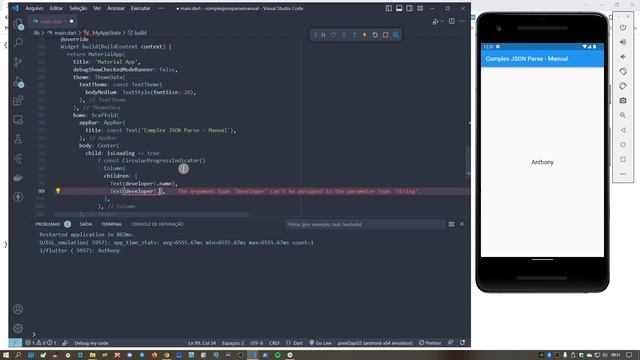Click the green Restart debug icon
Image resolution: width=640 pixels, height=360 pixels.
(x=375, y=35)
